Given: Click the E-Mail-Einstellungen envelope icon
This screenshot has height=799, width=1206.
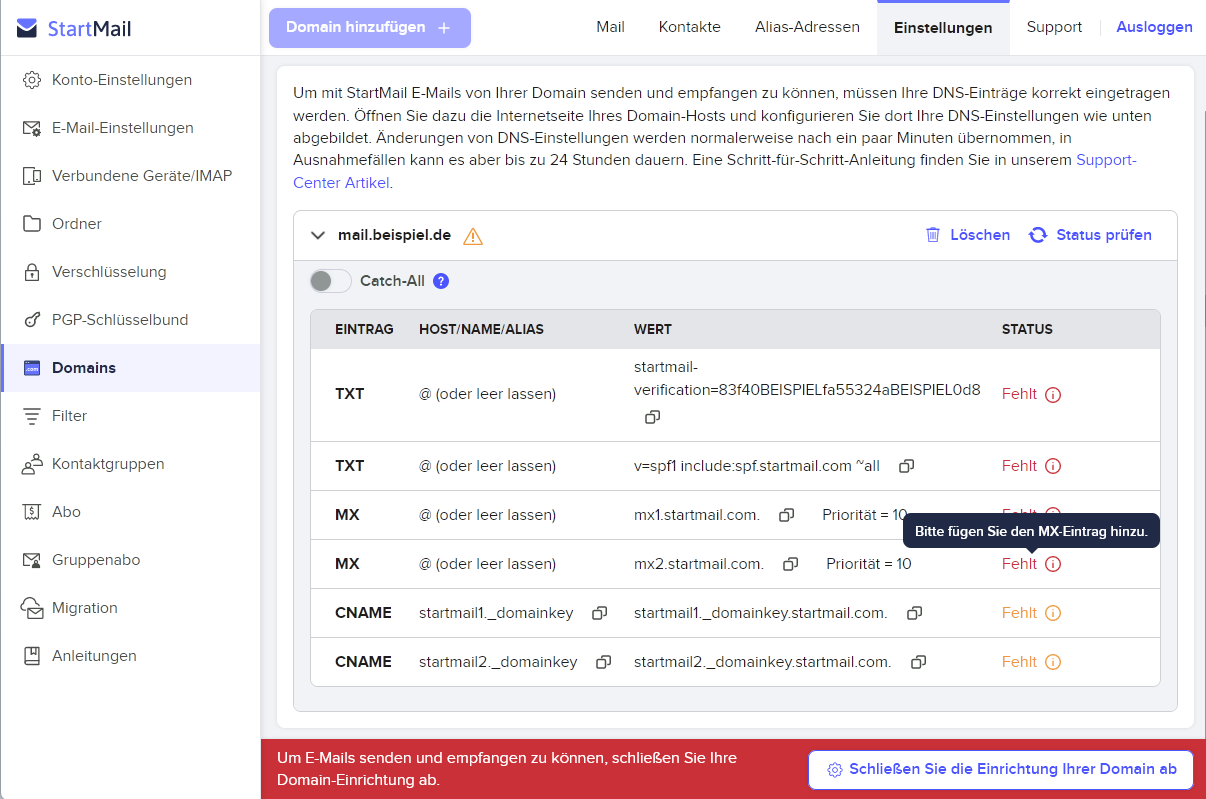Looking at the screenshot, I should pyautogui.click(x=32, y=128).
